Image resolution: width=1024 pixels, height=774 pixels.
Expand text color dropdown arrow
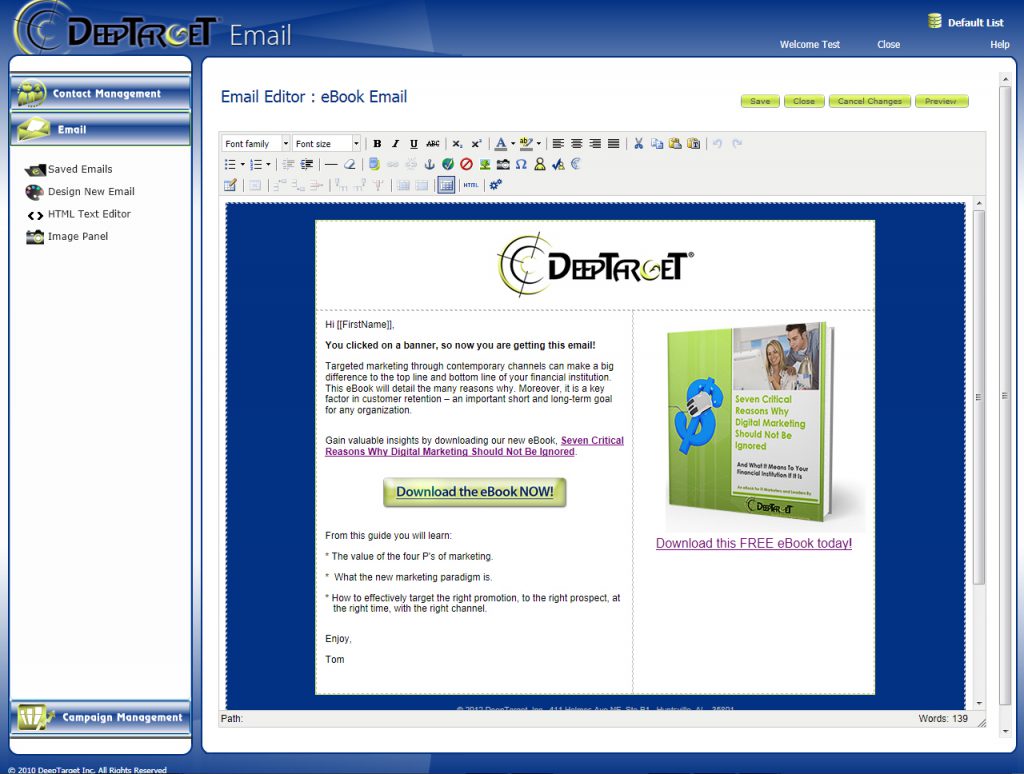[x=513, y=144]
